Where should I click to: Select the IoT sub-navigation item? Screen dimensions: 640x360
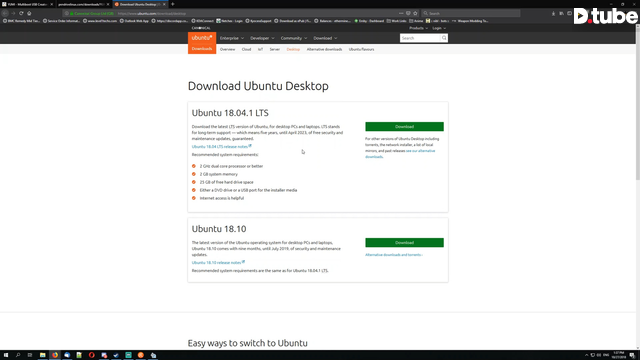[260, 49]
